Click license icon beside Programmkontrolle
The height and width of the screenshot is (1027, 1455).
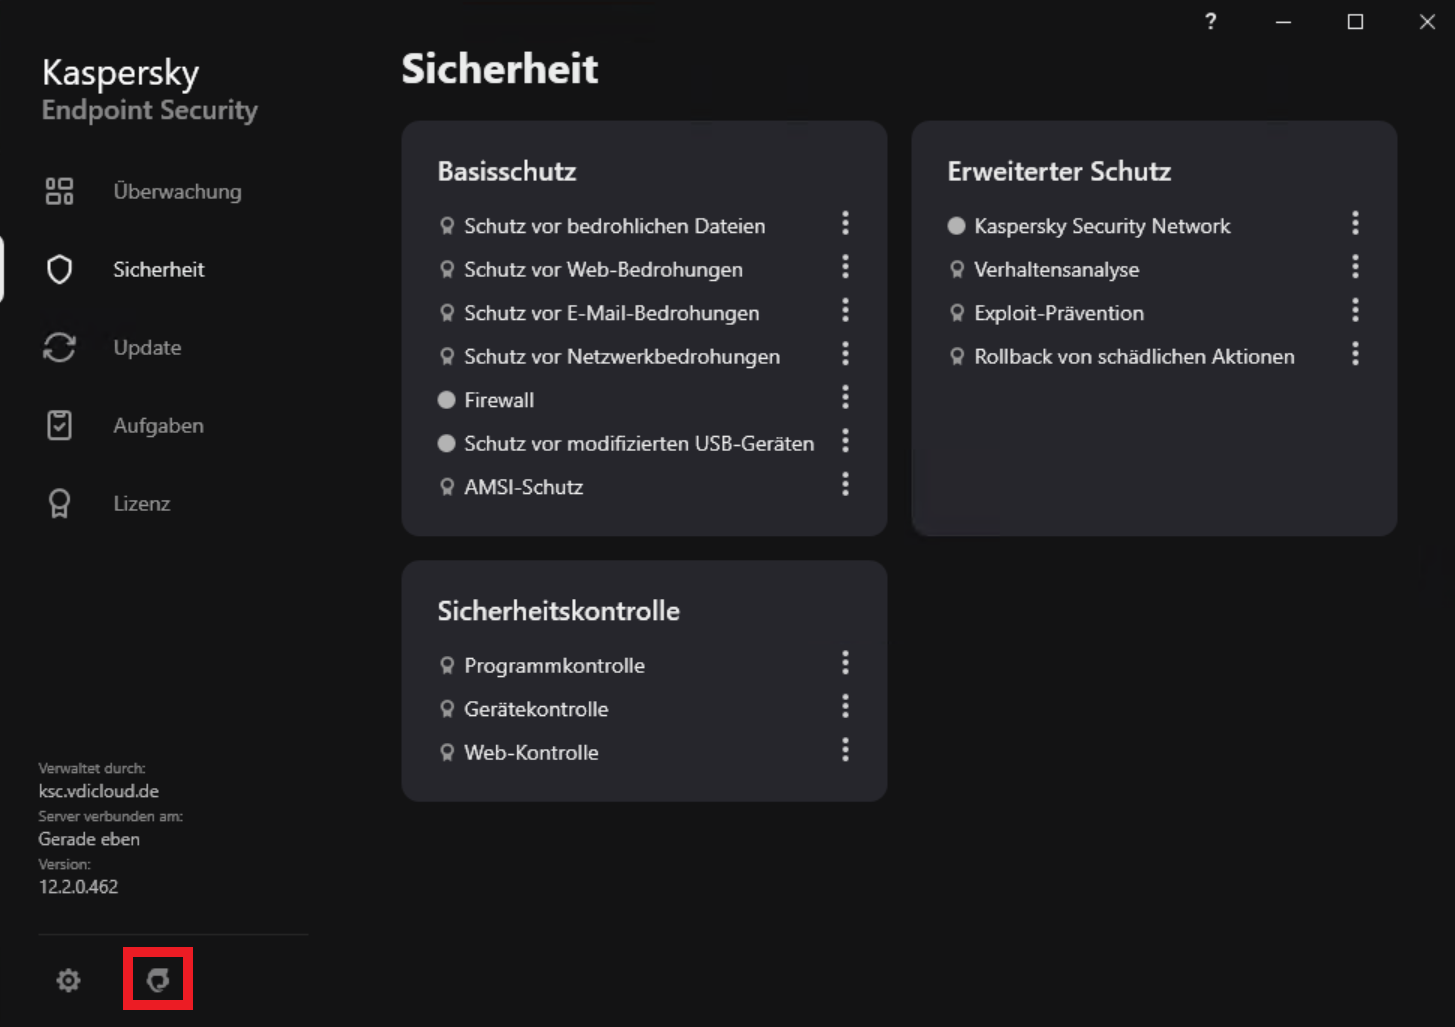pyautogui.click(x=447, y=665)
